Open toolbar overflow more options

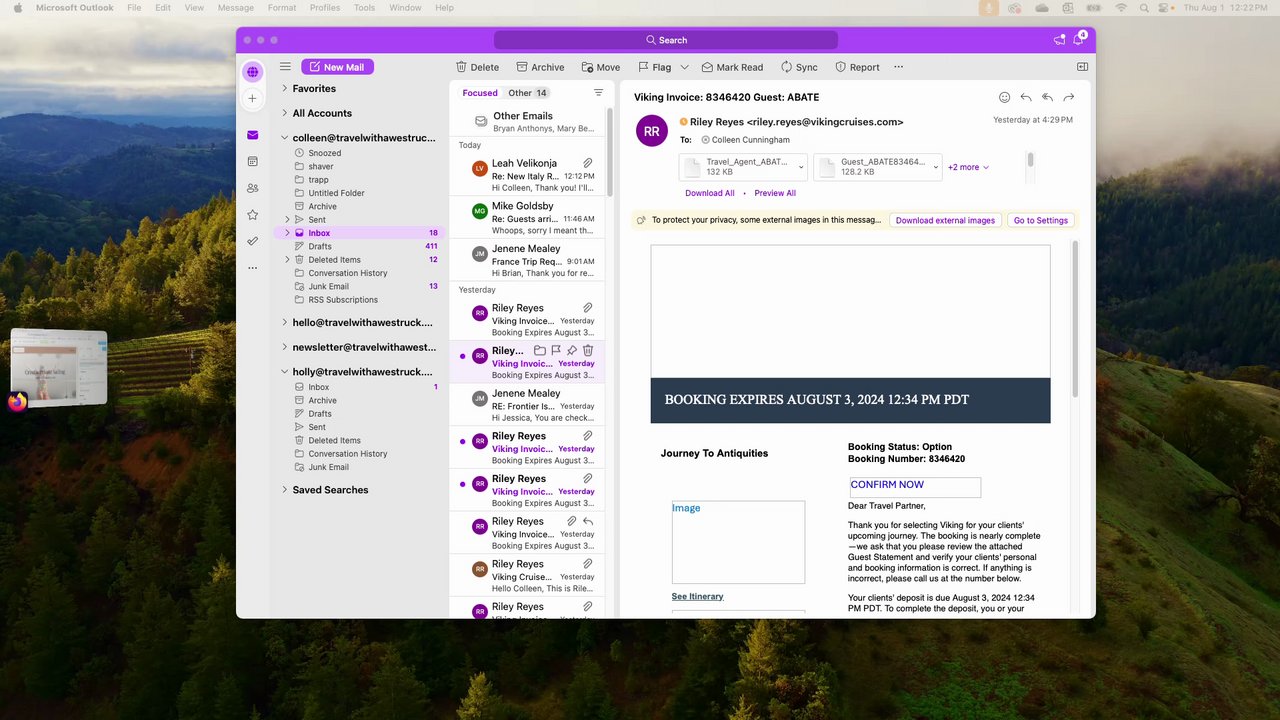(x=898, y=67)
